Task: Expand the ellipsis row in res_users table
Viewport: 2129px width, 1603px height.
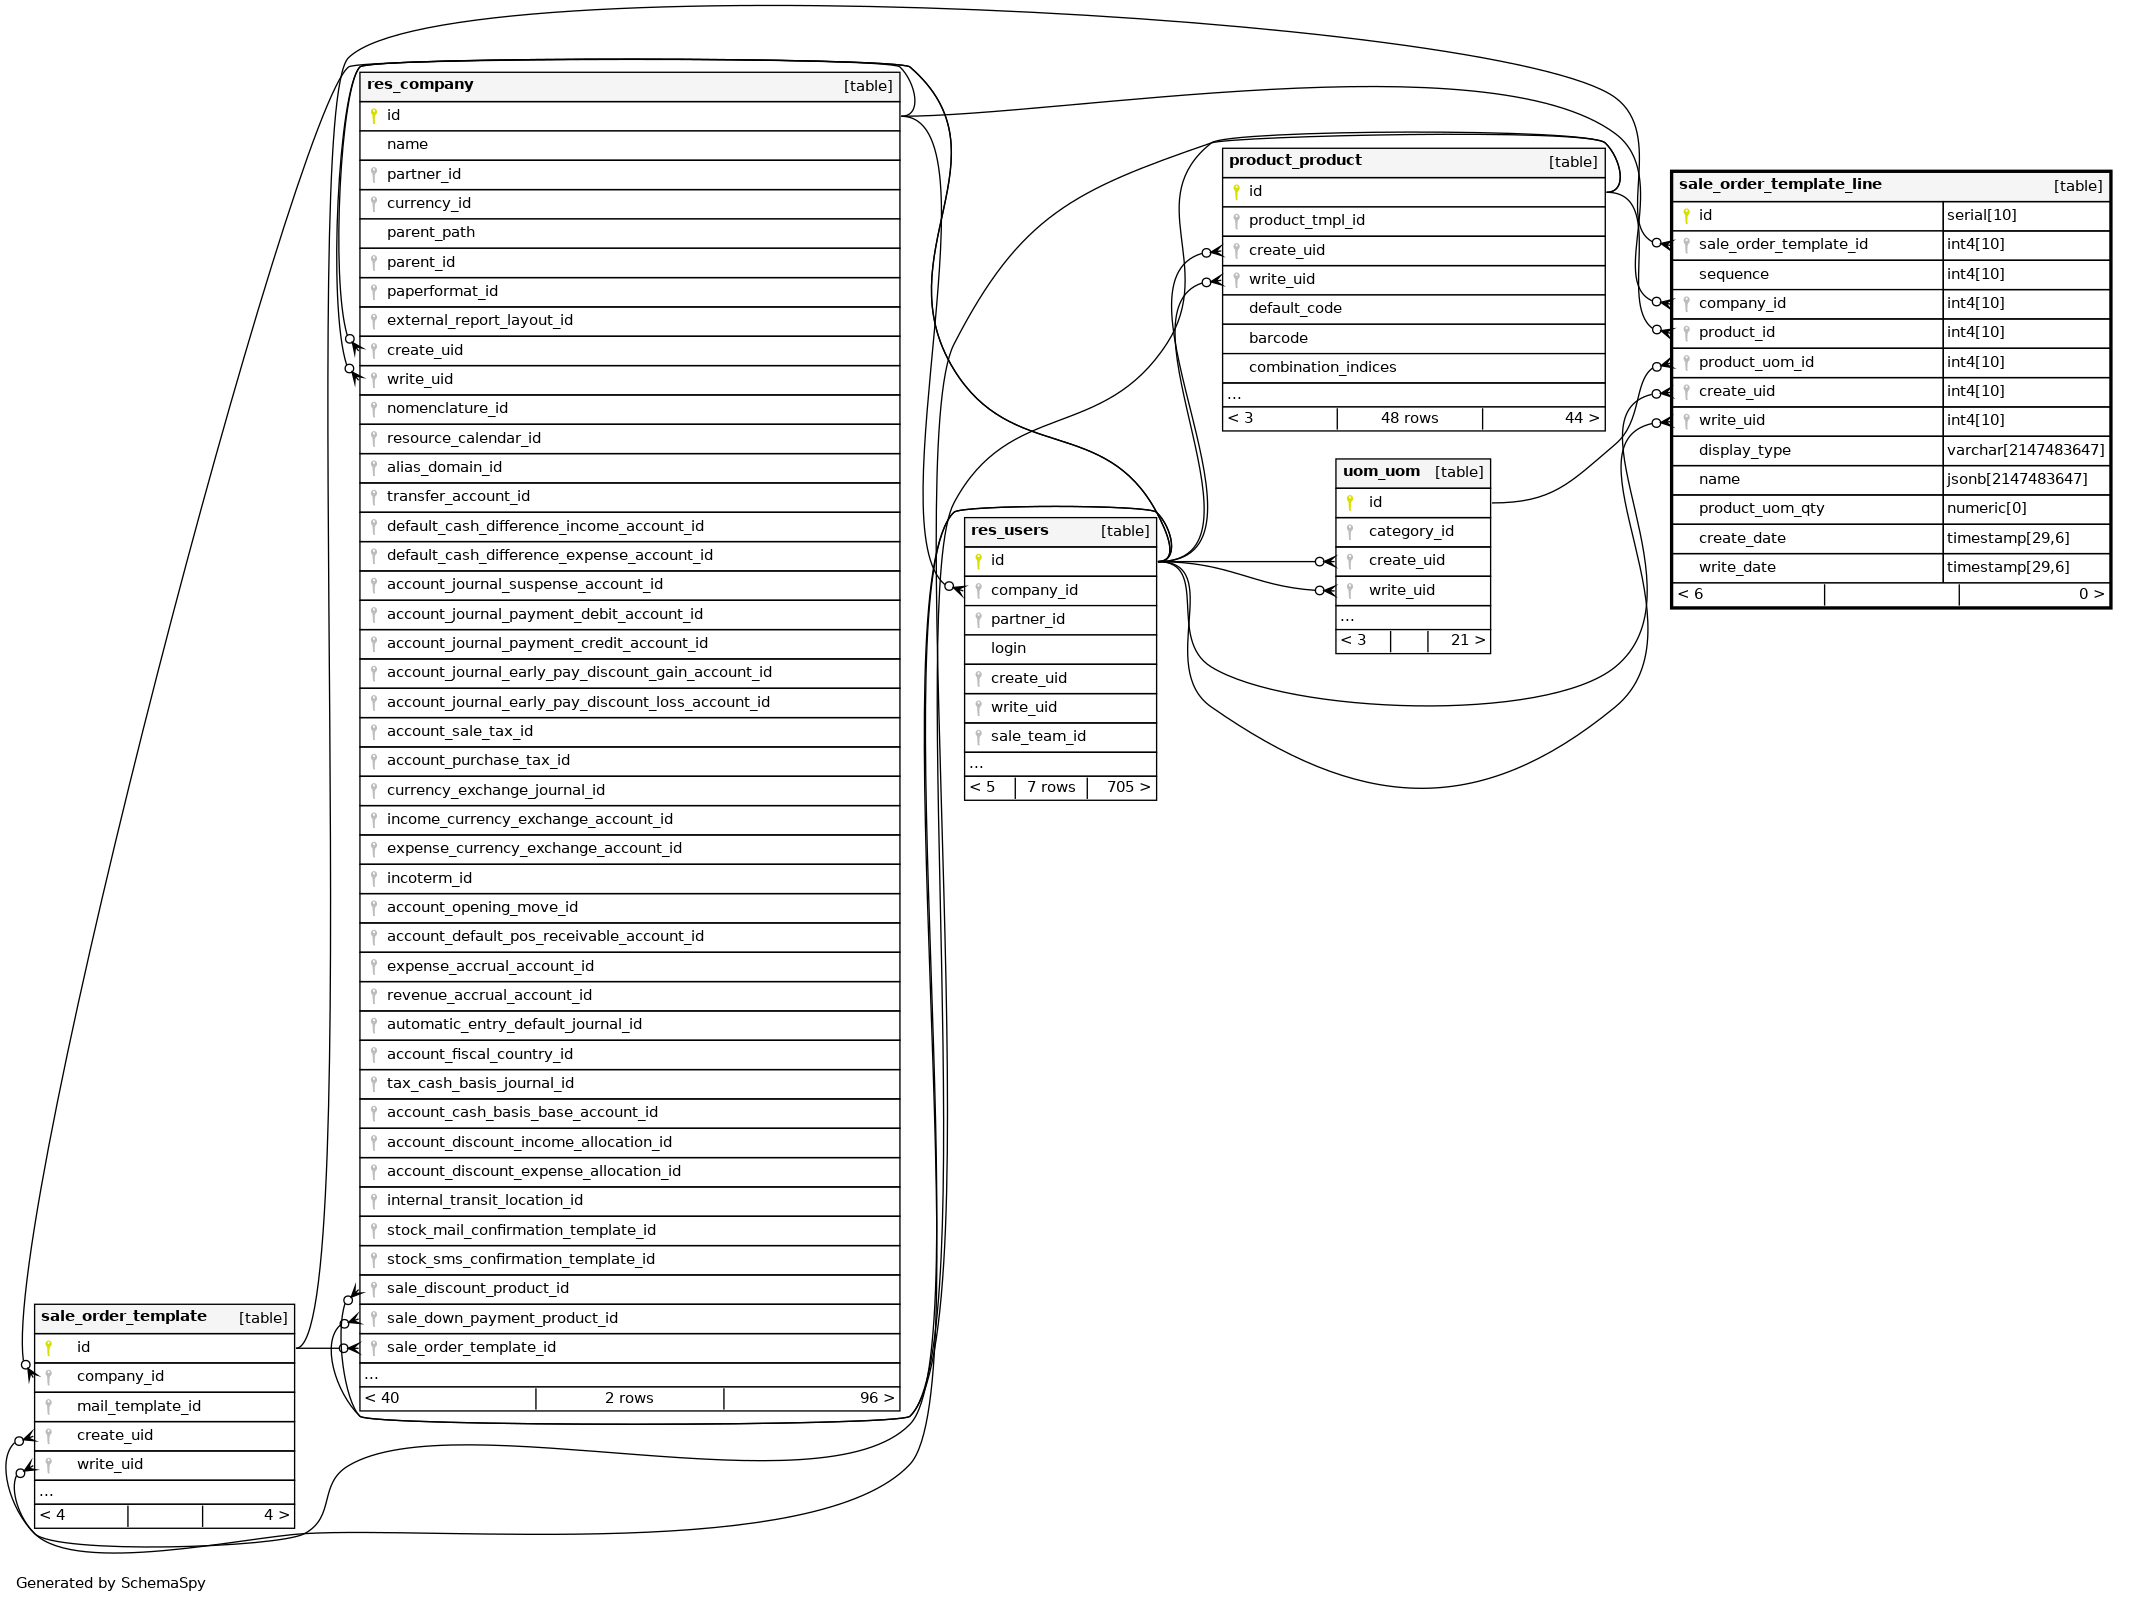Action: pos(976,765)
